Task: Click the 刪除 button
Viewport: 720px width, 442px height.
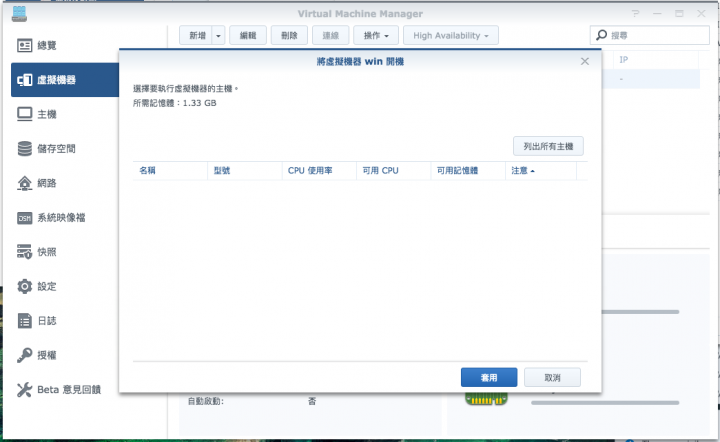Action: point(289,35)
